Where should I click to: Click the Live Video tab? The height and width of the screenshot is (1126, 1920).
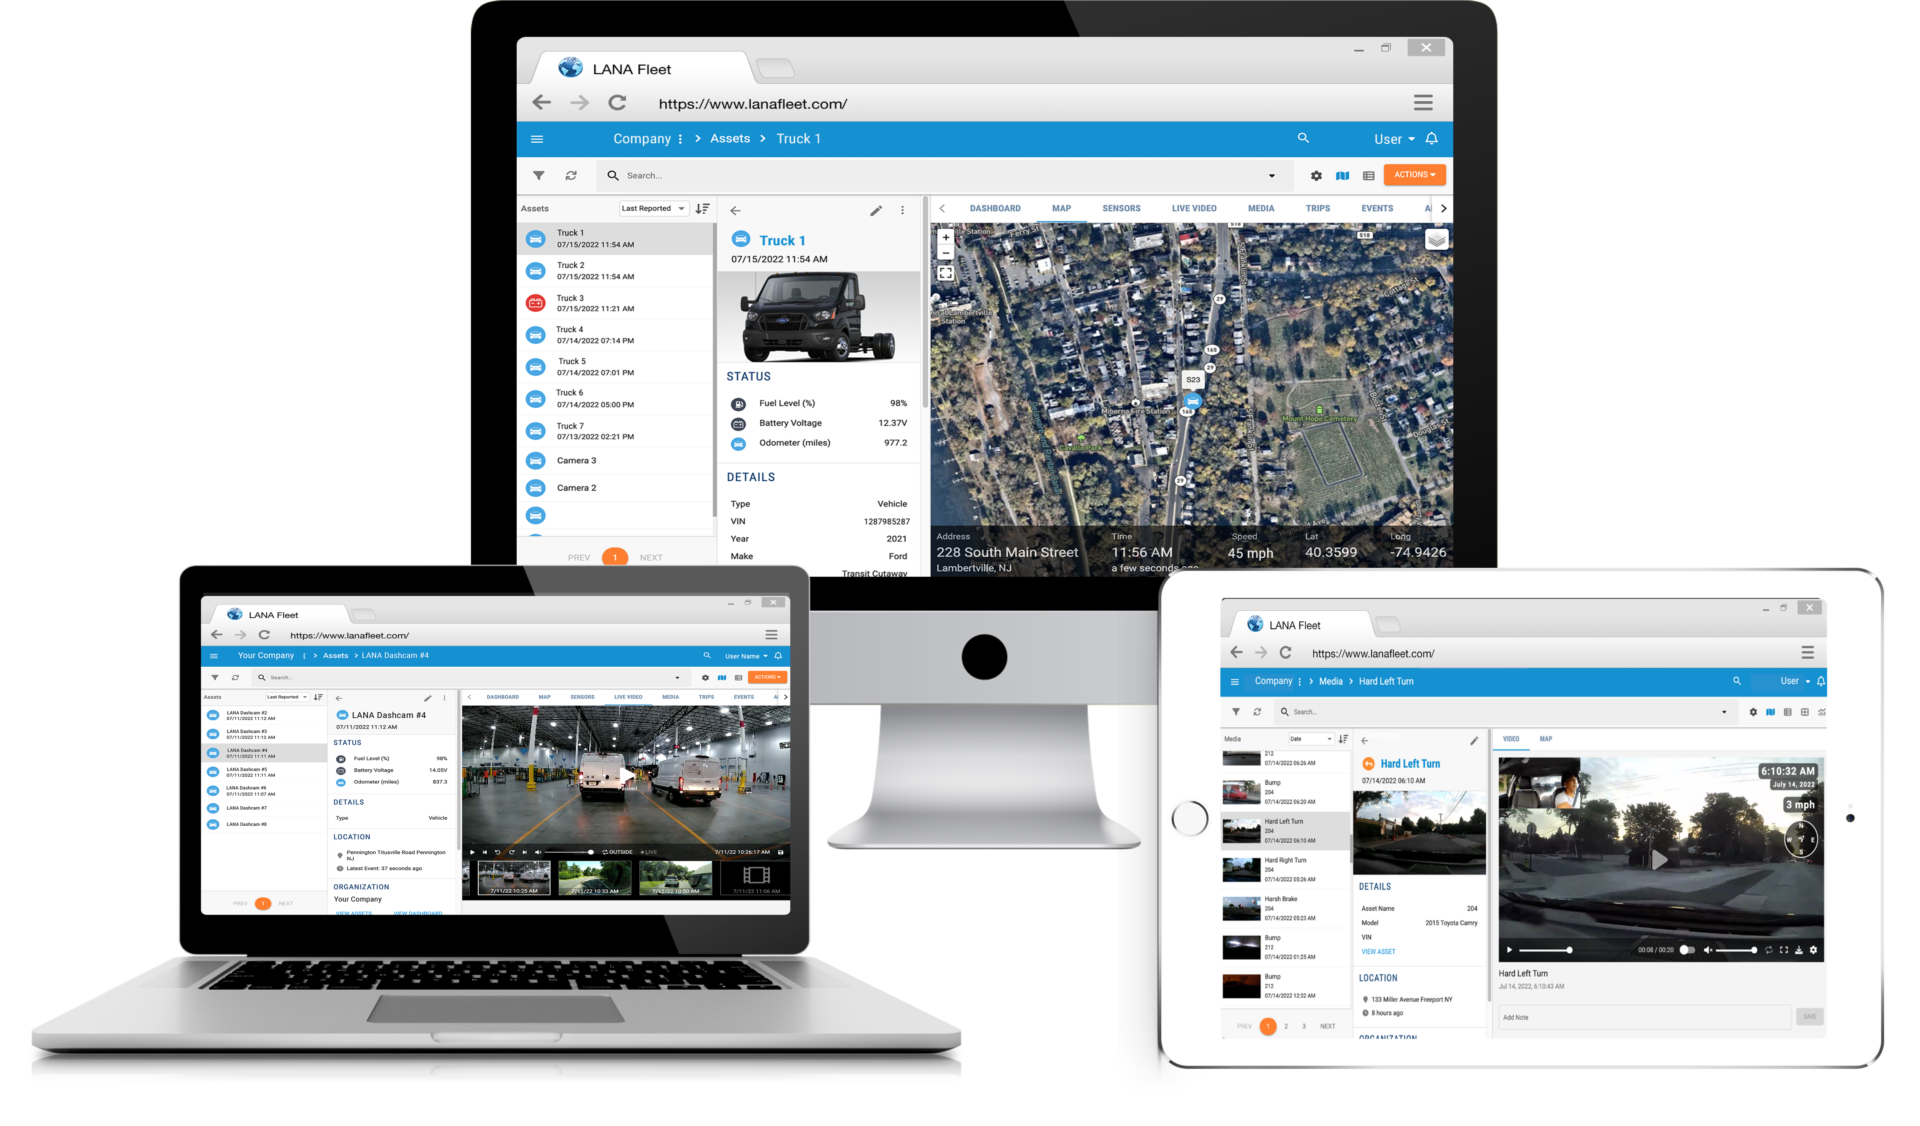point(1195,209)
